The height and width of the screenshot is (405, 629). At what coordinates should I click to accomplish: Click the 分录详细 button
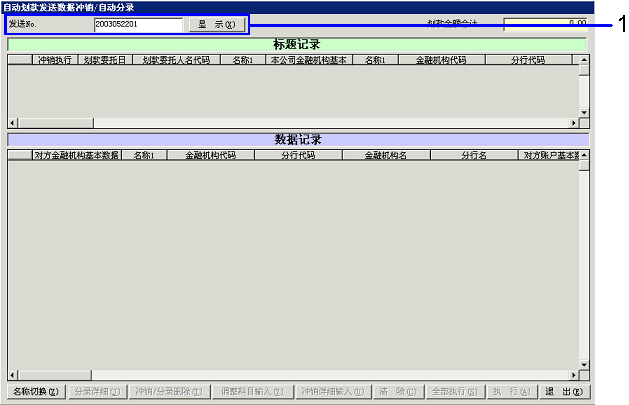tap(97, 391)
